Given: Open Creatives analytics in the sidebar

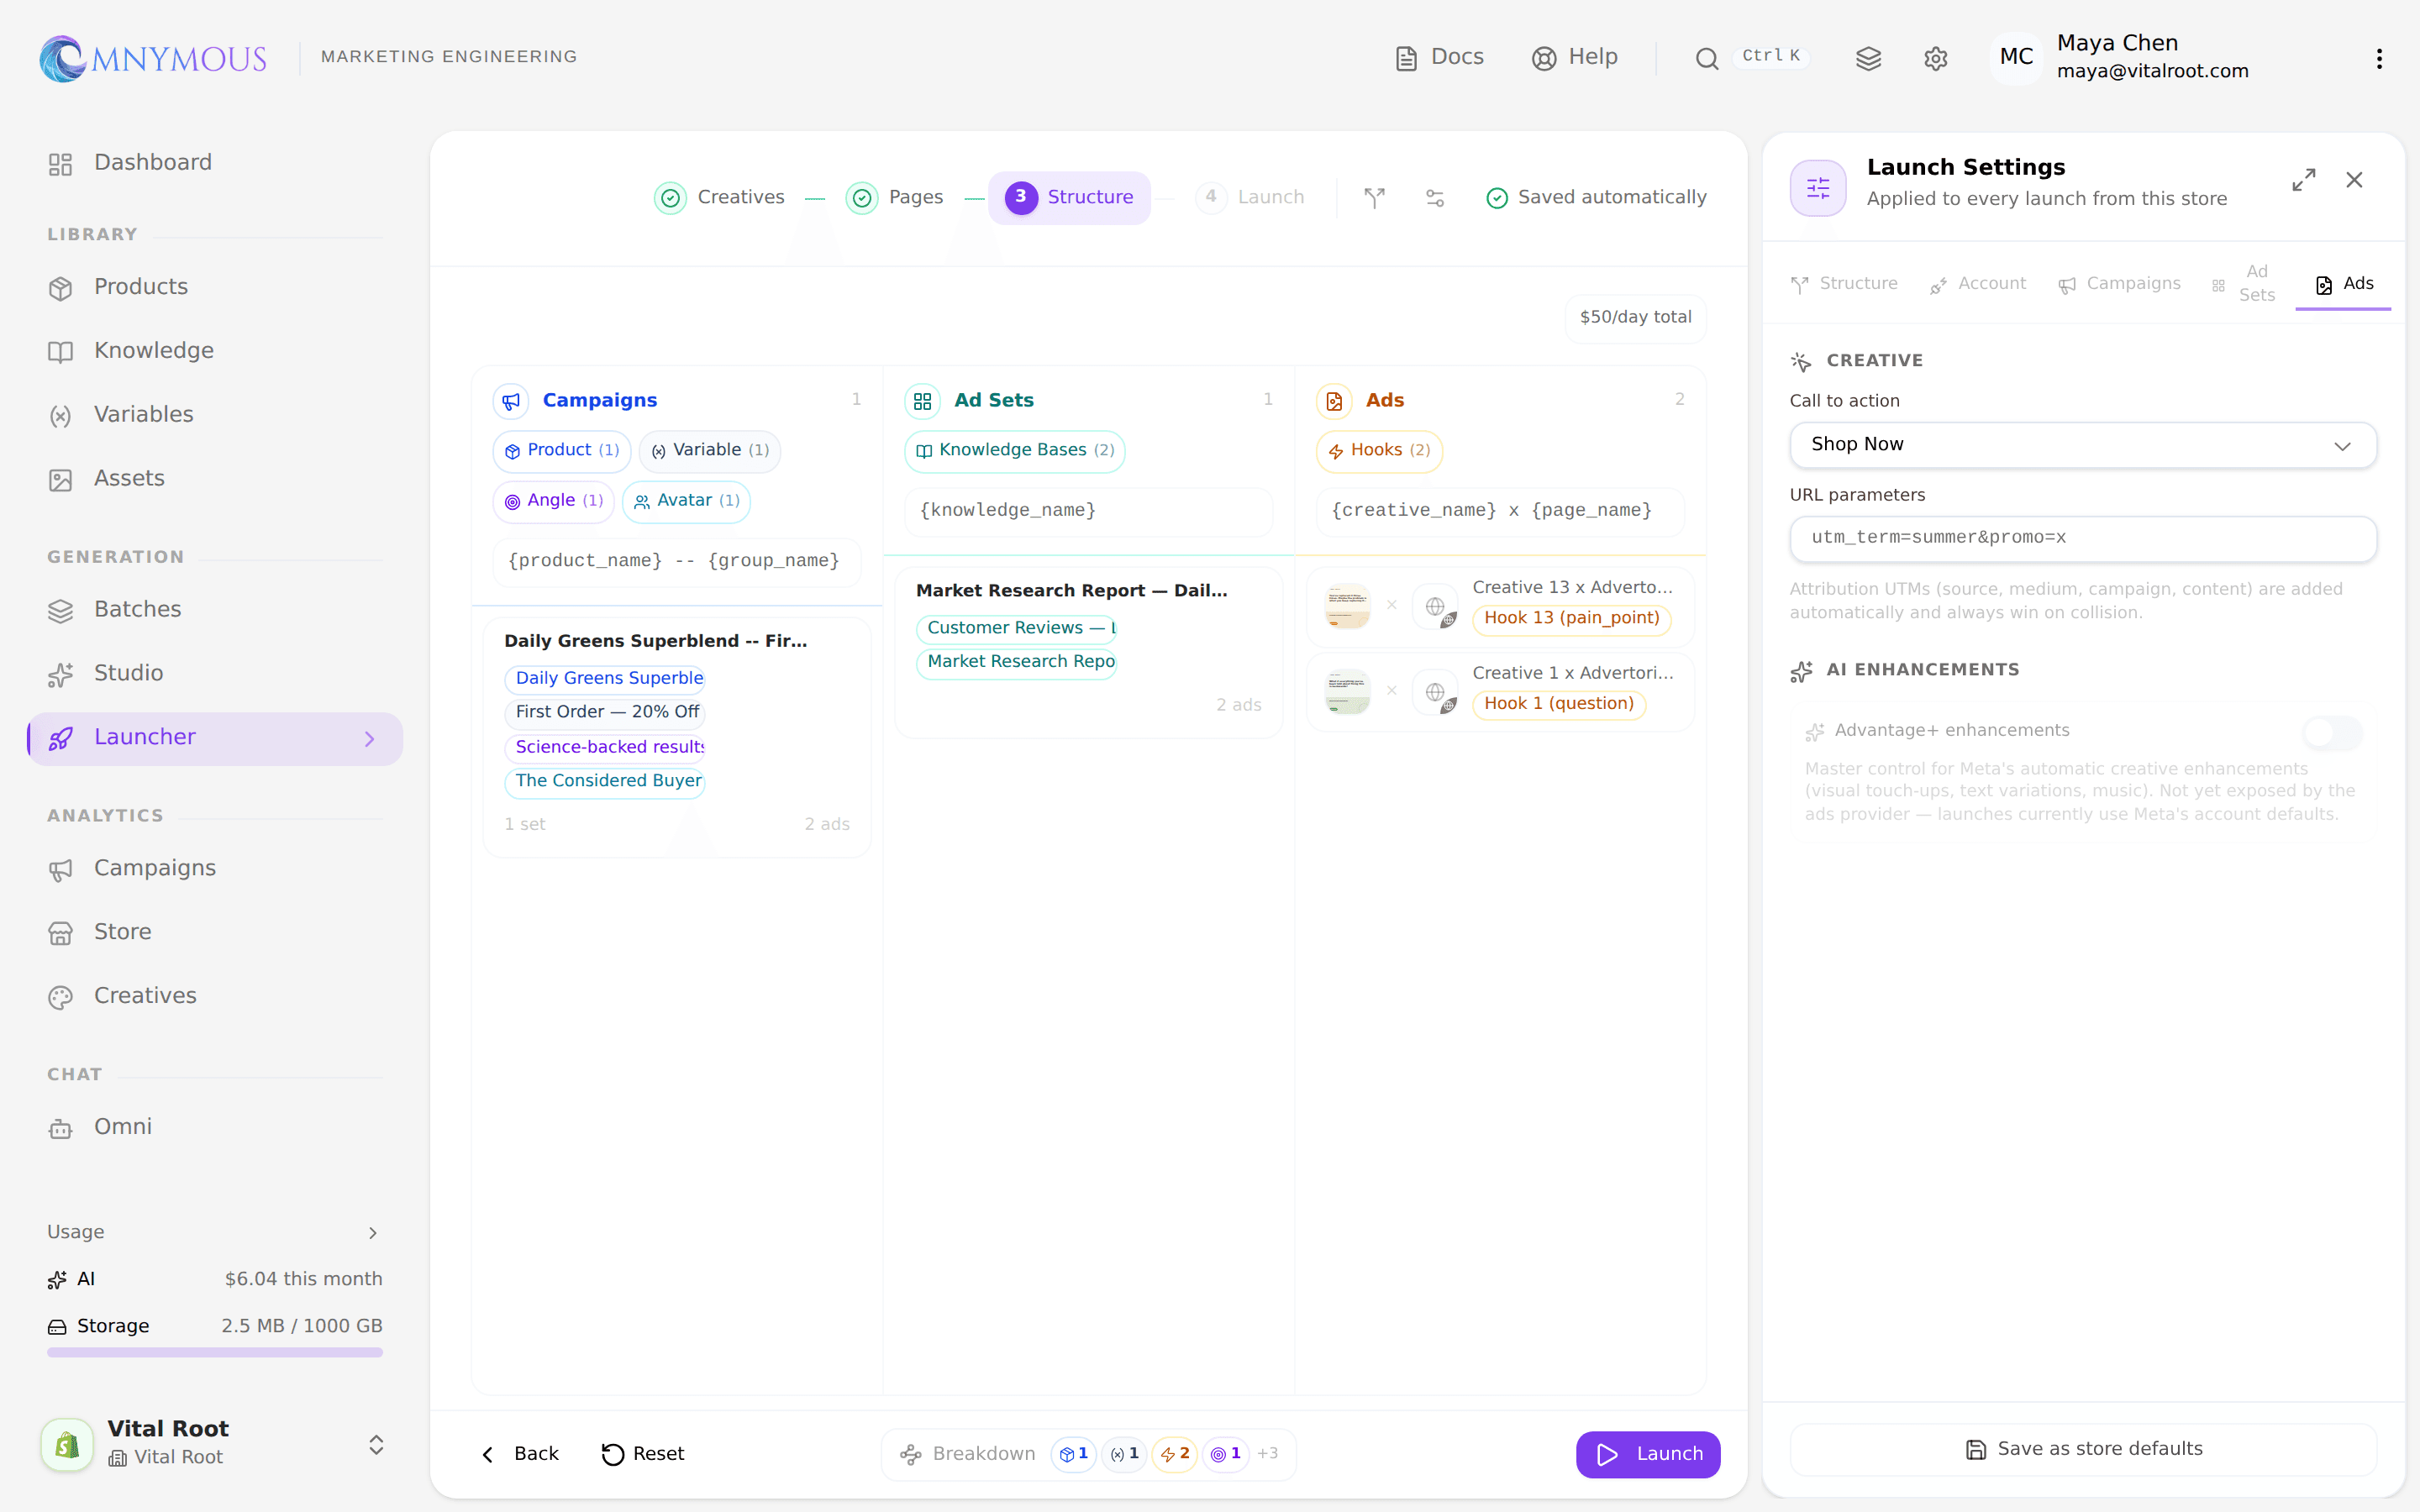Looking at the screenshot, I should tap(214, 996).
